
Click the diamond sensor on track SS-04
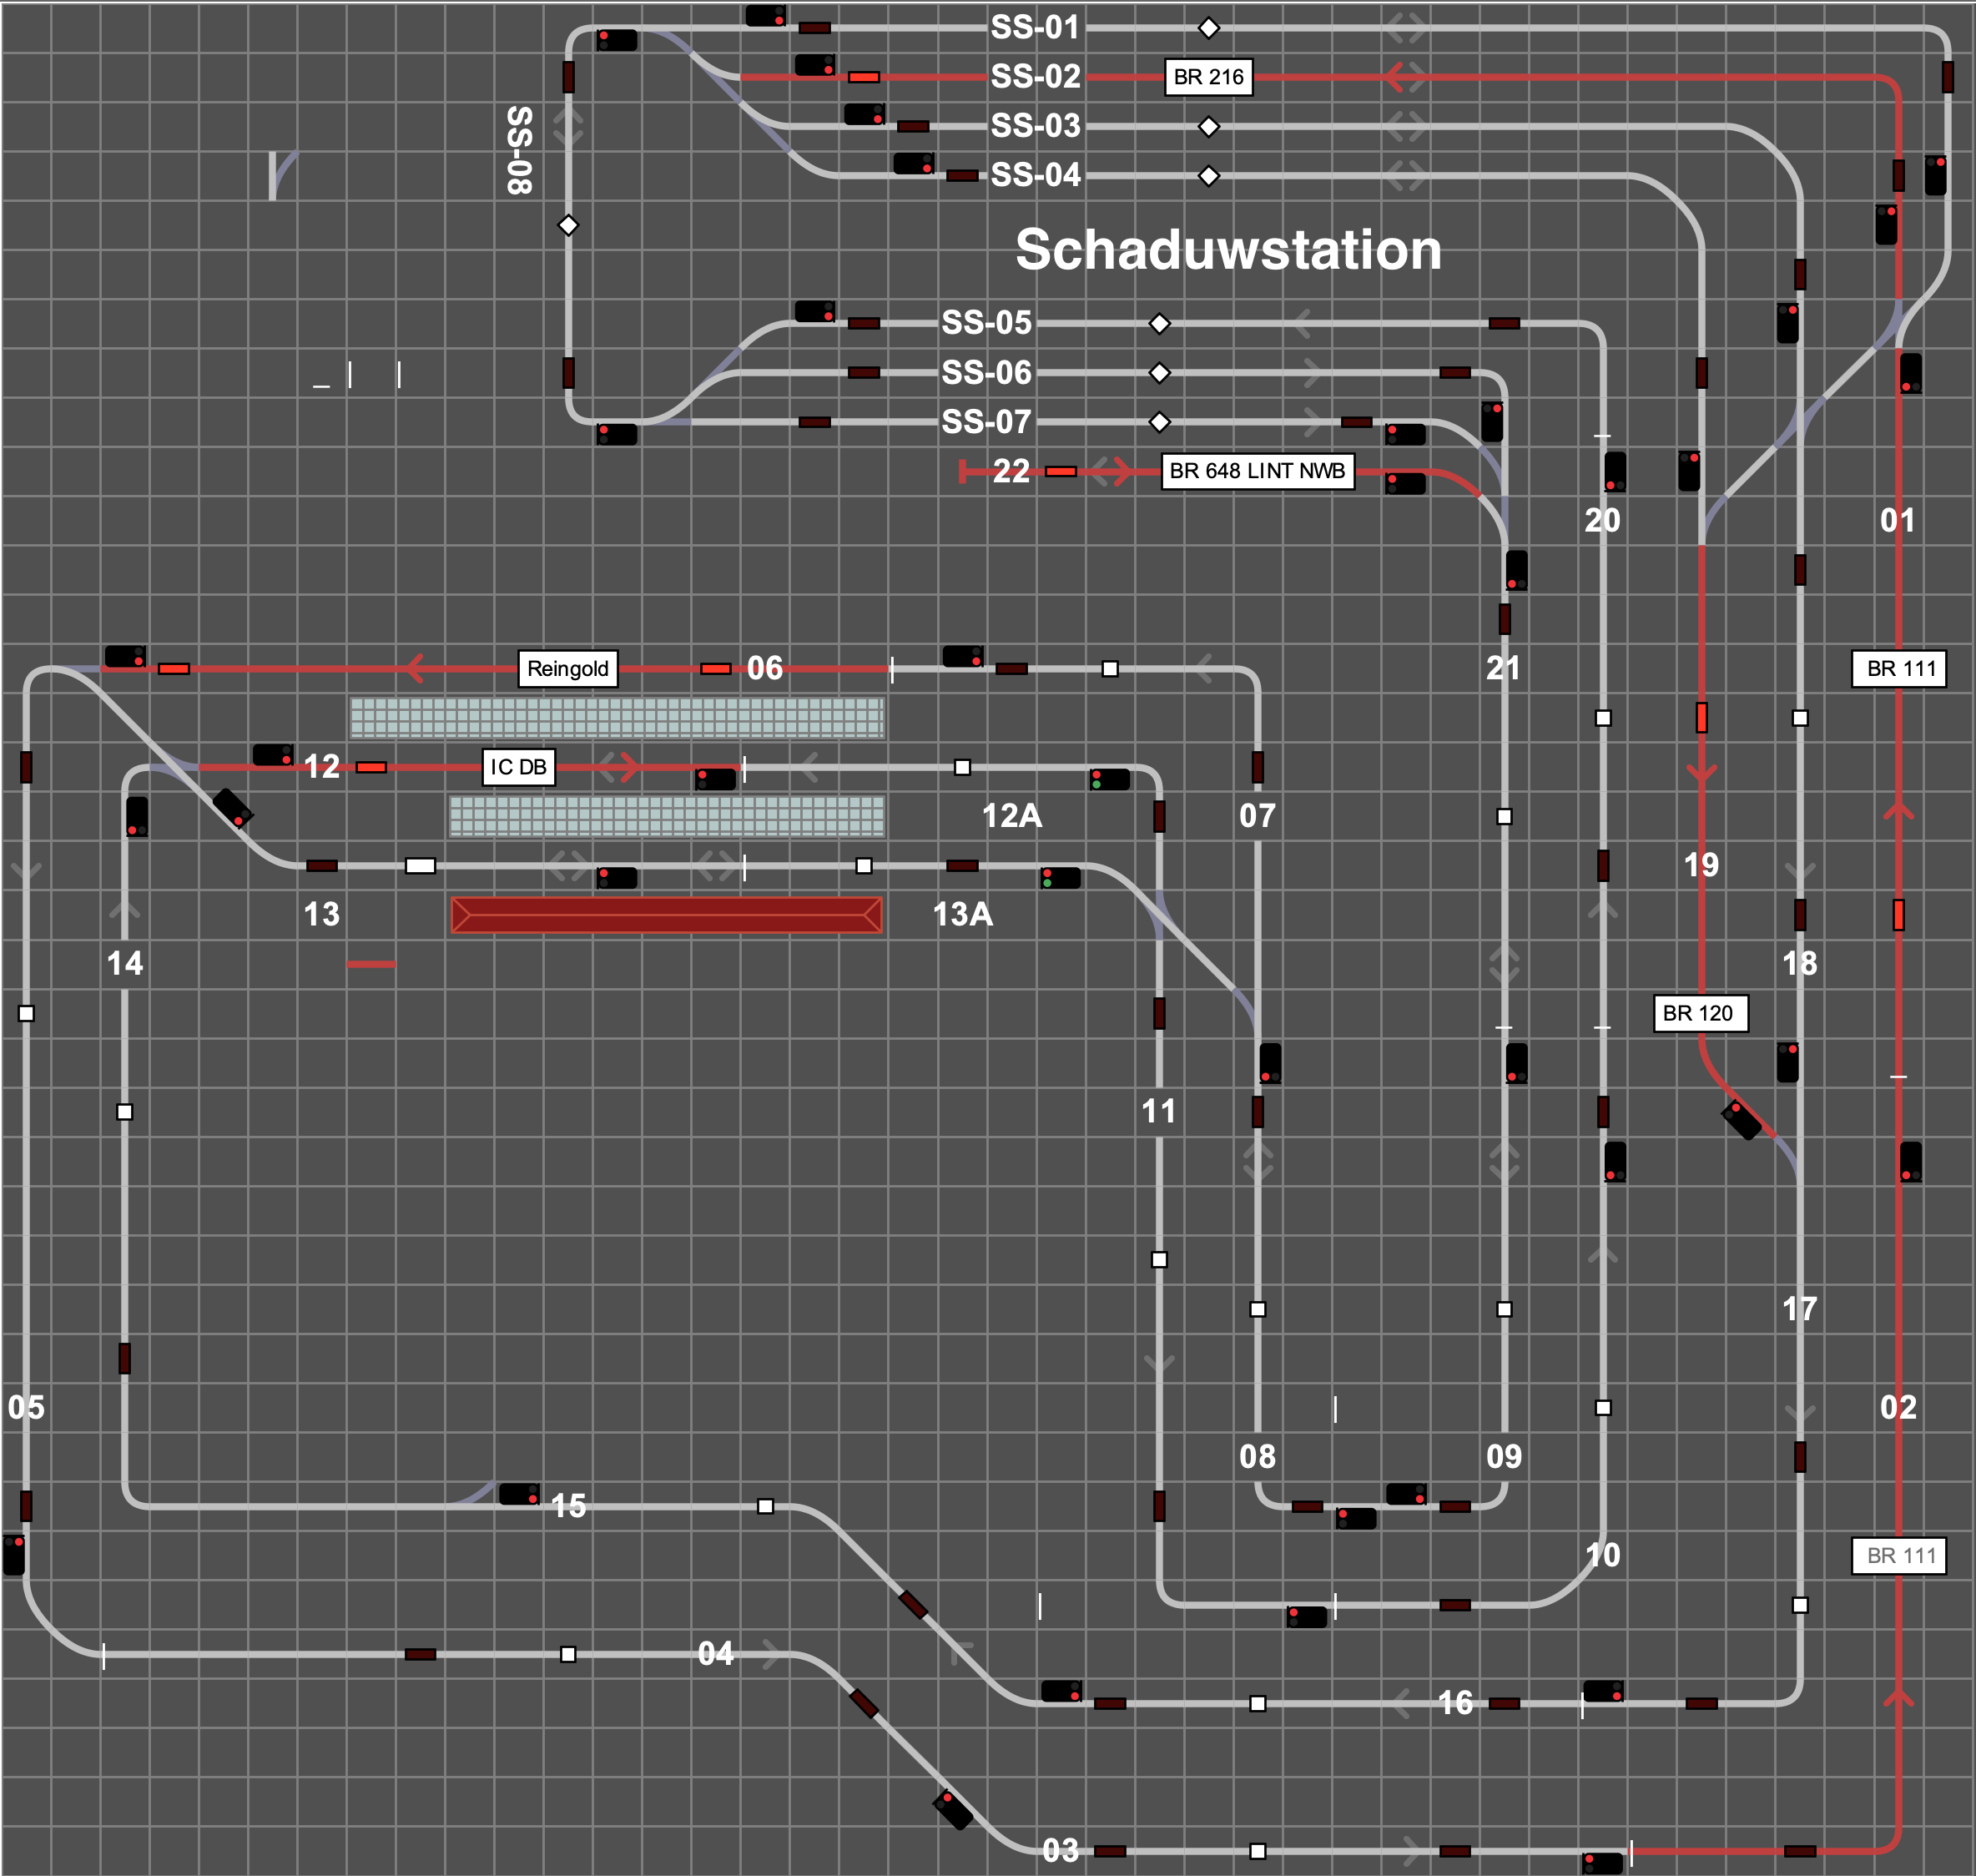click(x=1209, y=176)
